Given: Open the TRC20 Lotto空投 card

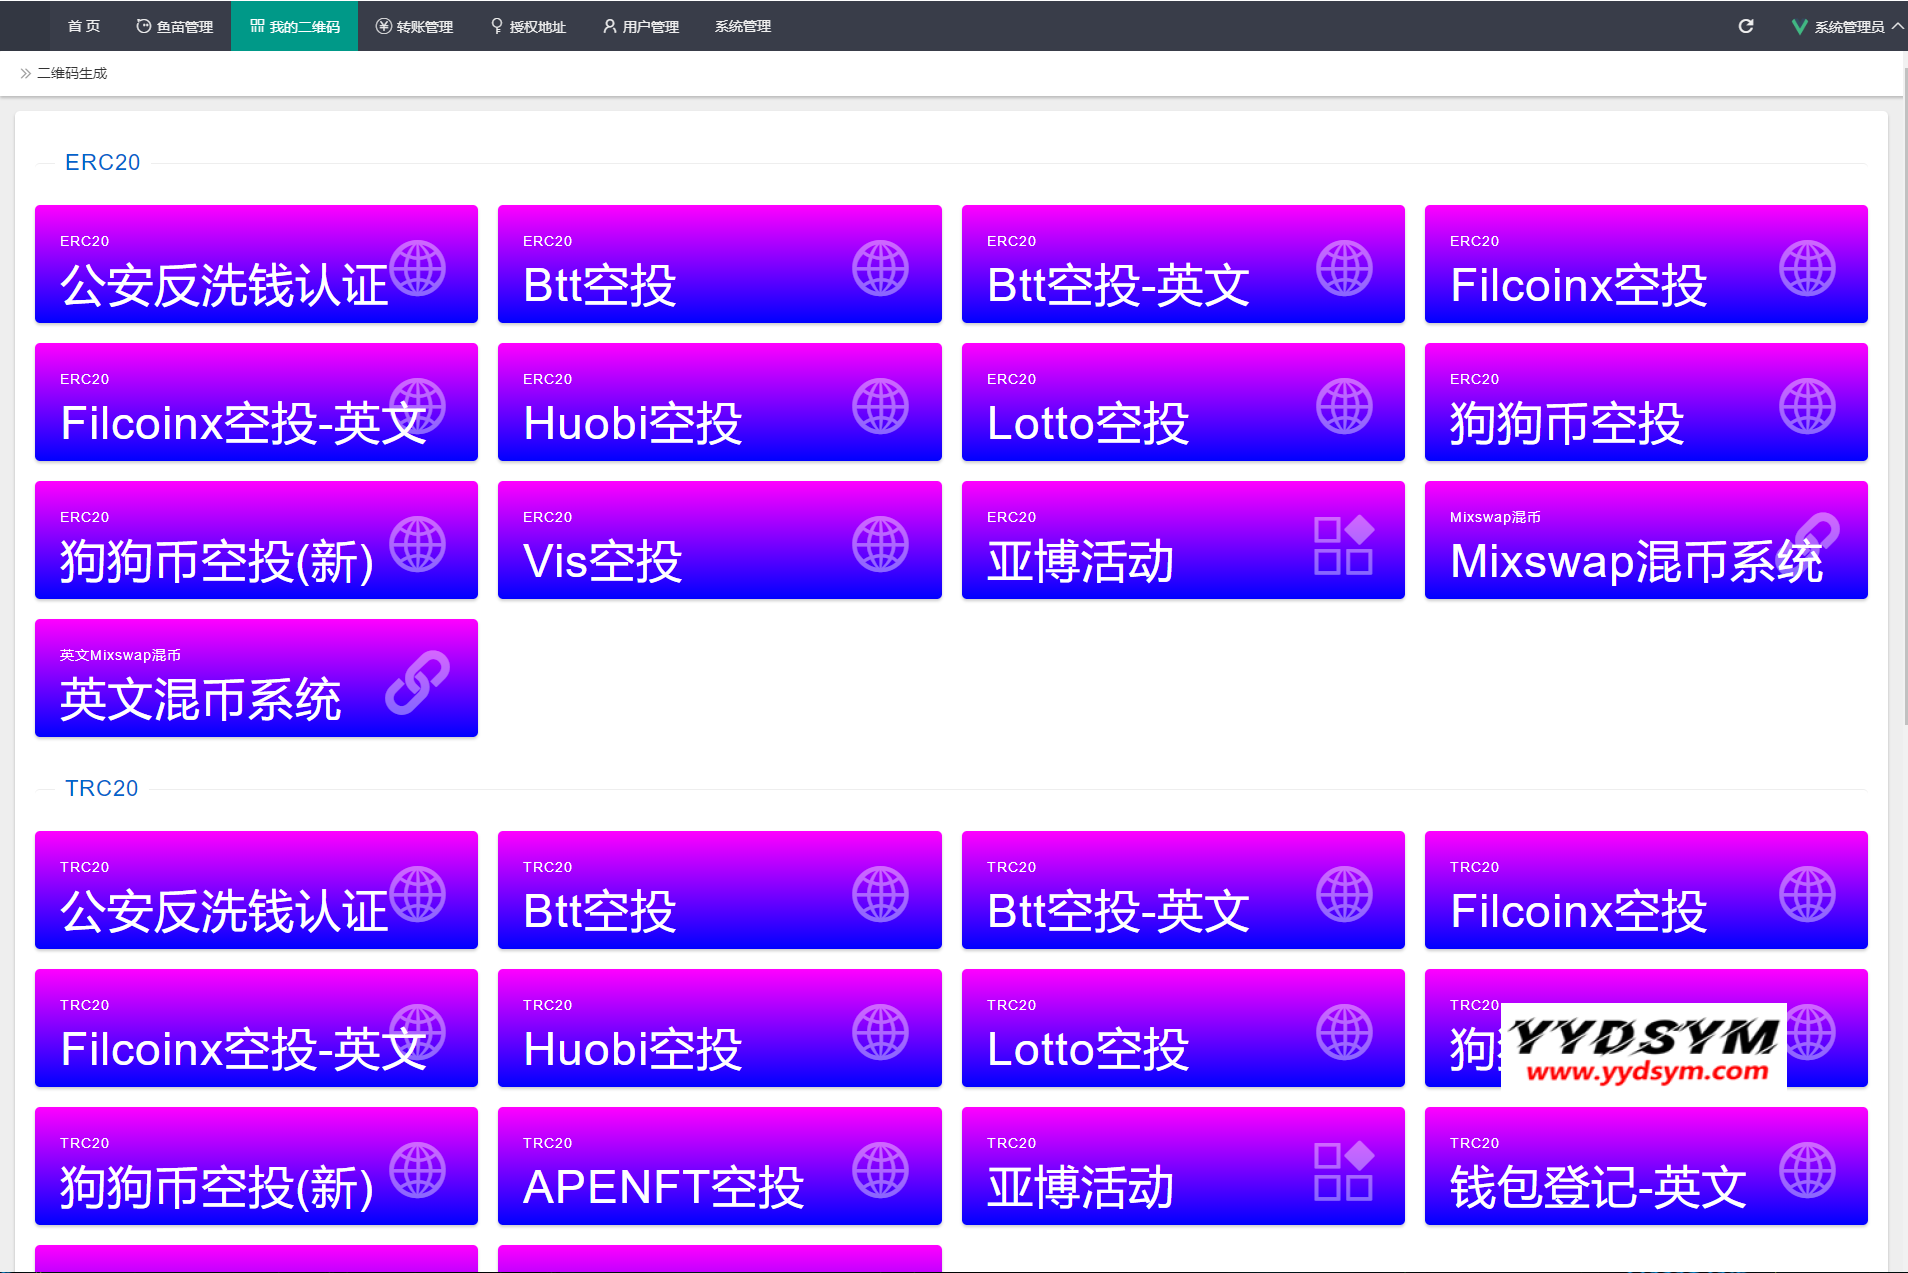Looking at the screenshot, I should tap(1182, 1028).
